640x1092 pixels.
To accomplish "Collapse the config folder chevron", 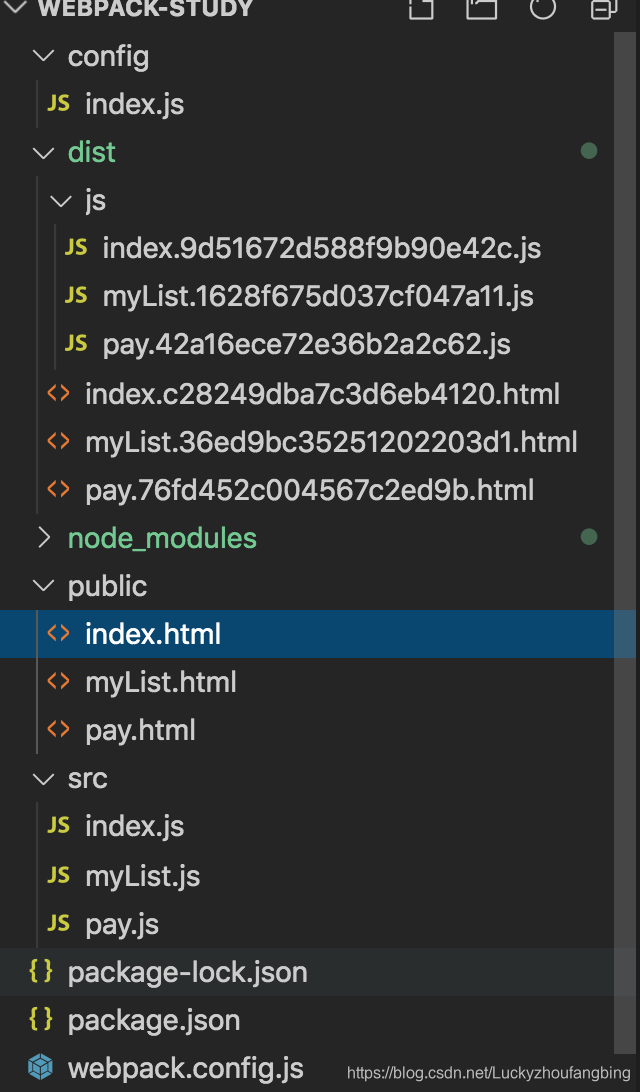I will [44, 56].
